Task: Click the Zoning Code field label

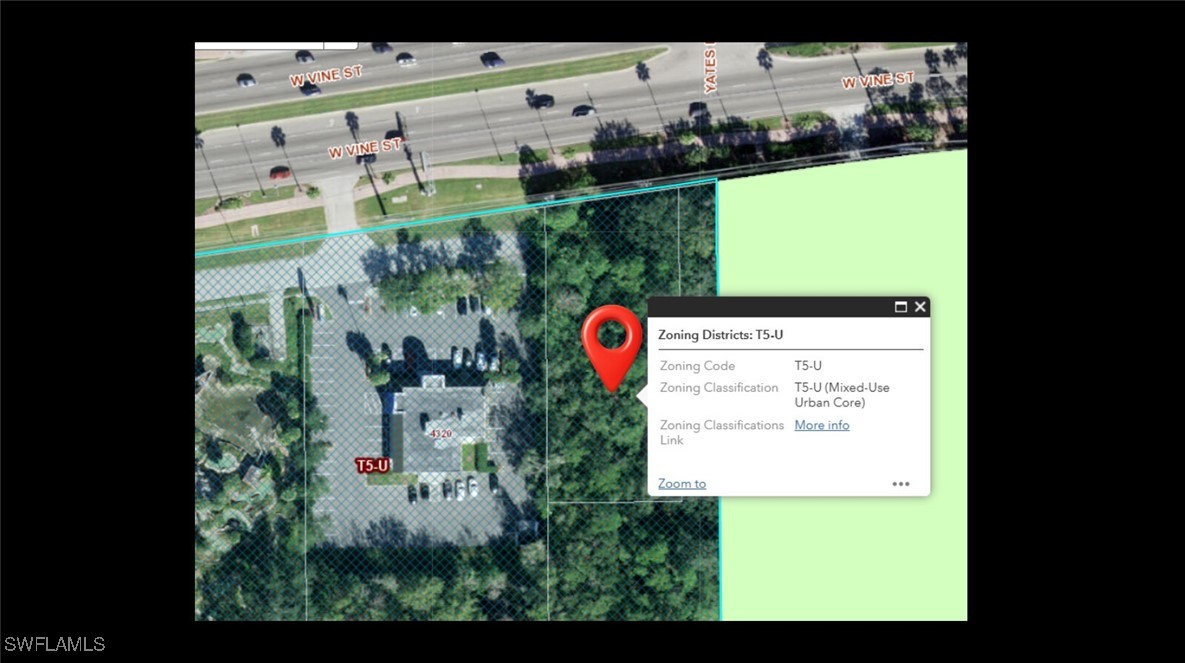Action: (x=697, y=366)
